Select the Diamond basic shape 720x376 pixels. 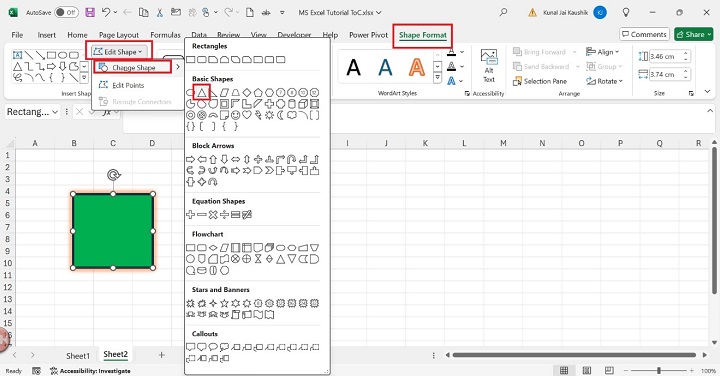247,93
